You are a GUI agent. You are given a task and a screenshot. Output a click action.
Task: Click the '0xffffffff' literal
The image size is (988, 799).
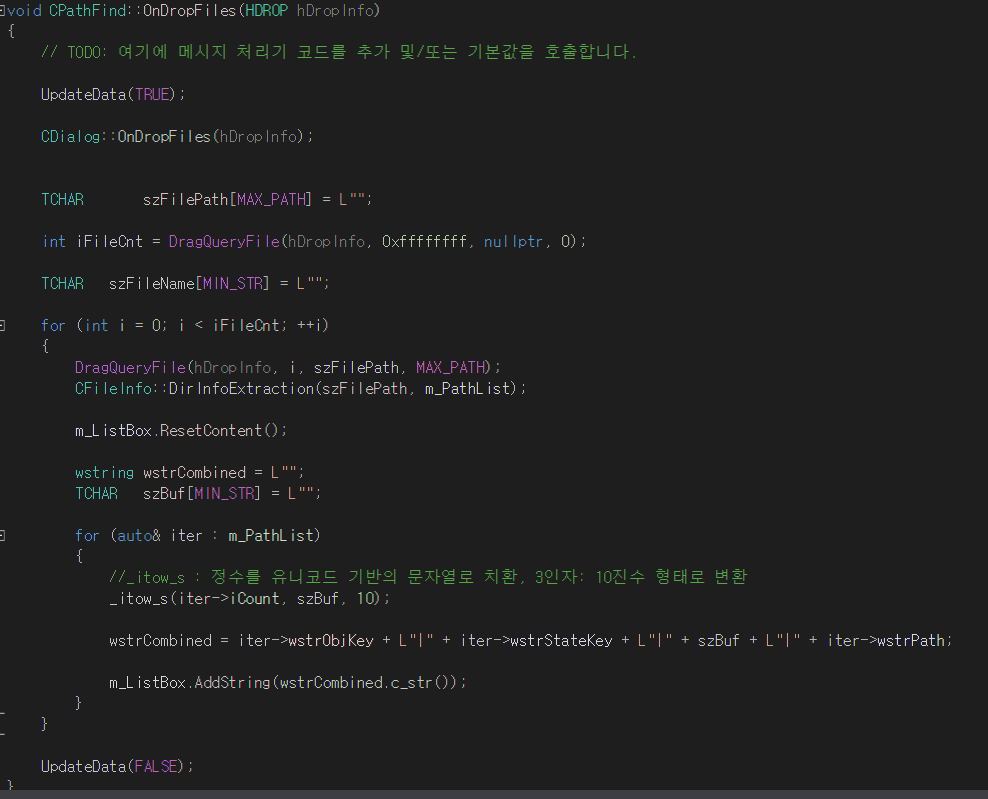click(425, 241)
